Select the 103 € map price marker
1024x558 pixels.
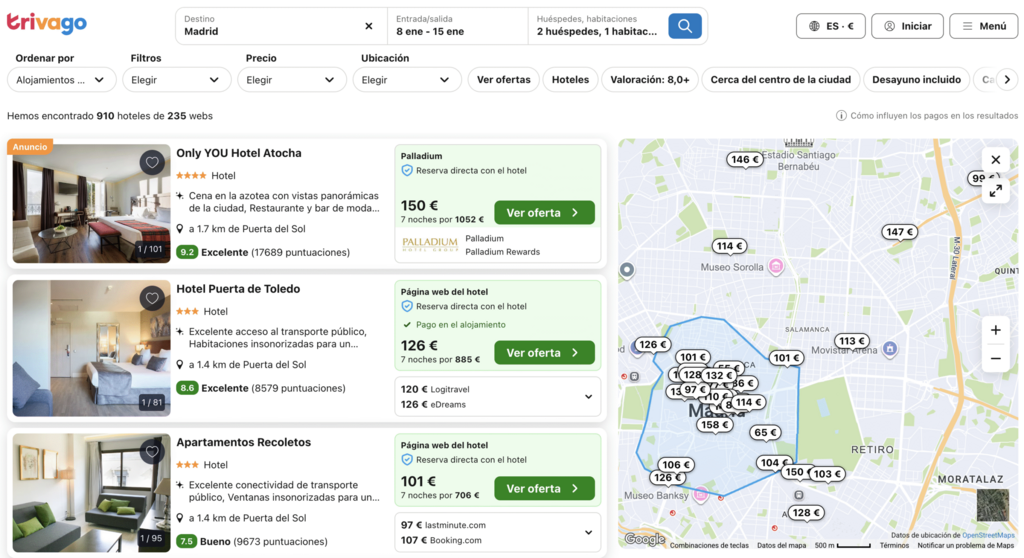point(827,474)
